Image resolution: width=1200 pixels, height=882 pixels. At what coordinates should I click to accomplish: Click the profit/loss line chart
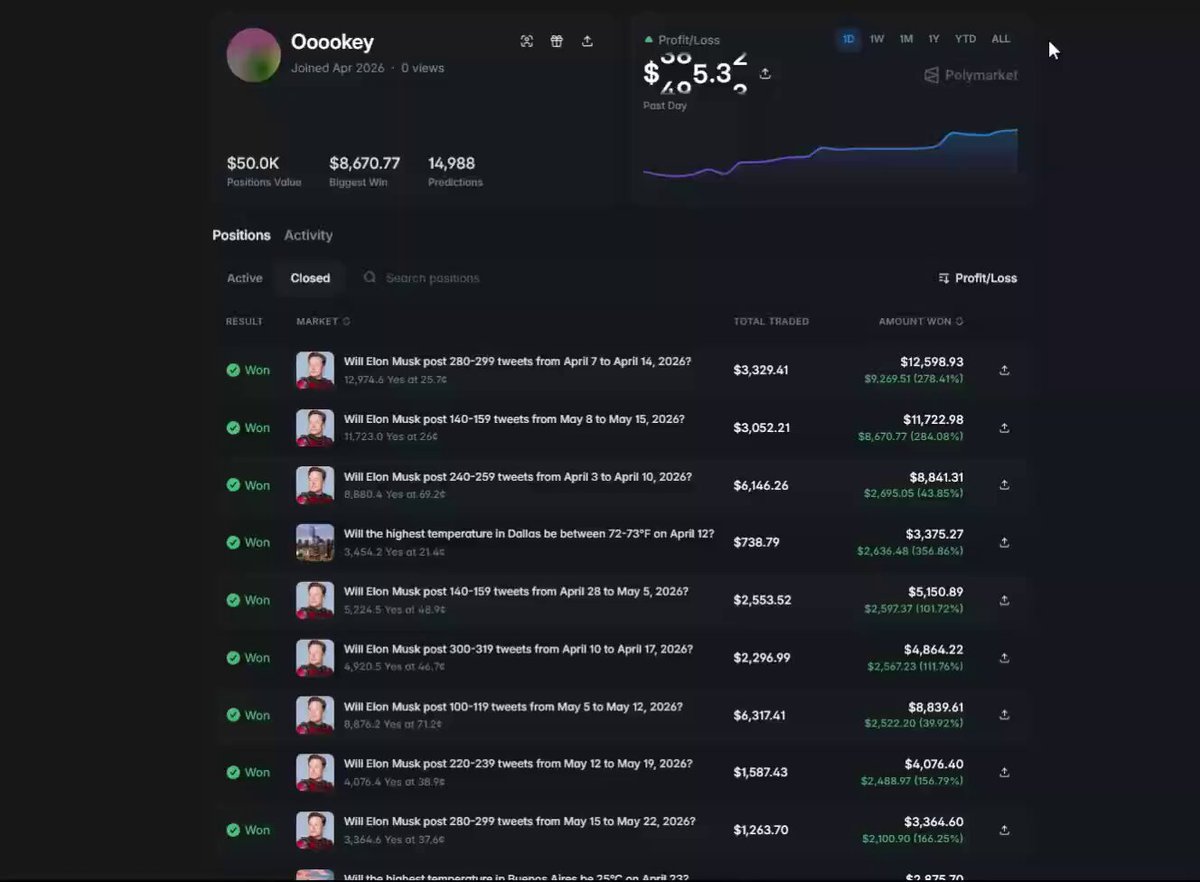click(x=830, y=155)
